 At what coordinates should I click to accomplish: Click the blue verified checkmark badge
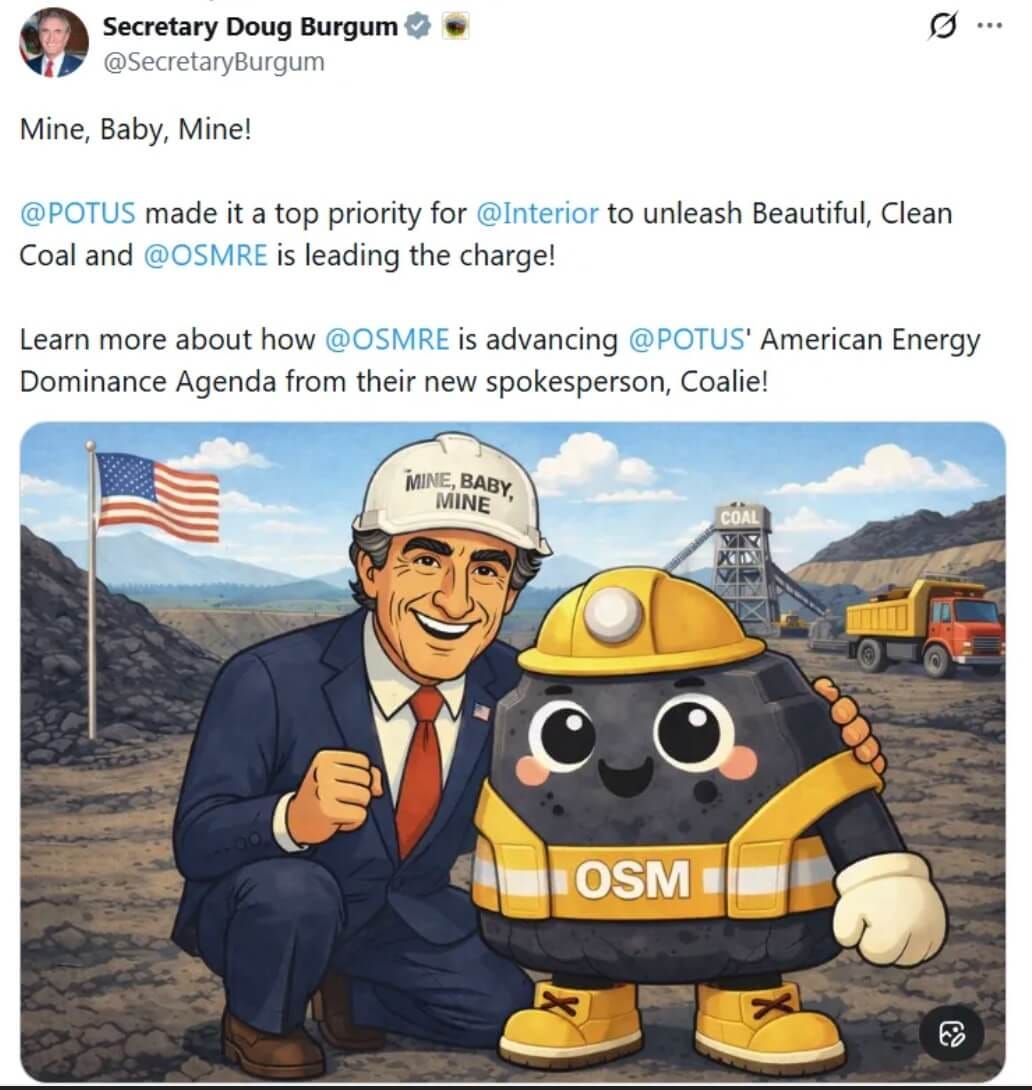point(417,26)
